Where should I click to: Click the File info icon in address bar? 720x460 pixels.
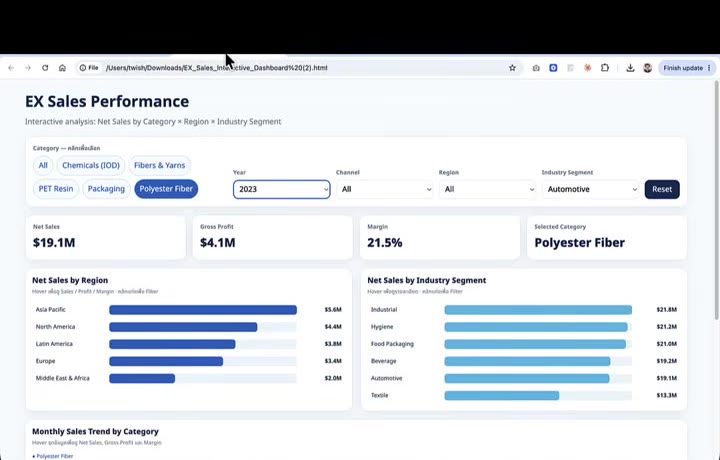tap(89, 68)
